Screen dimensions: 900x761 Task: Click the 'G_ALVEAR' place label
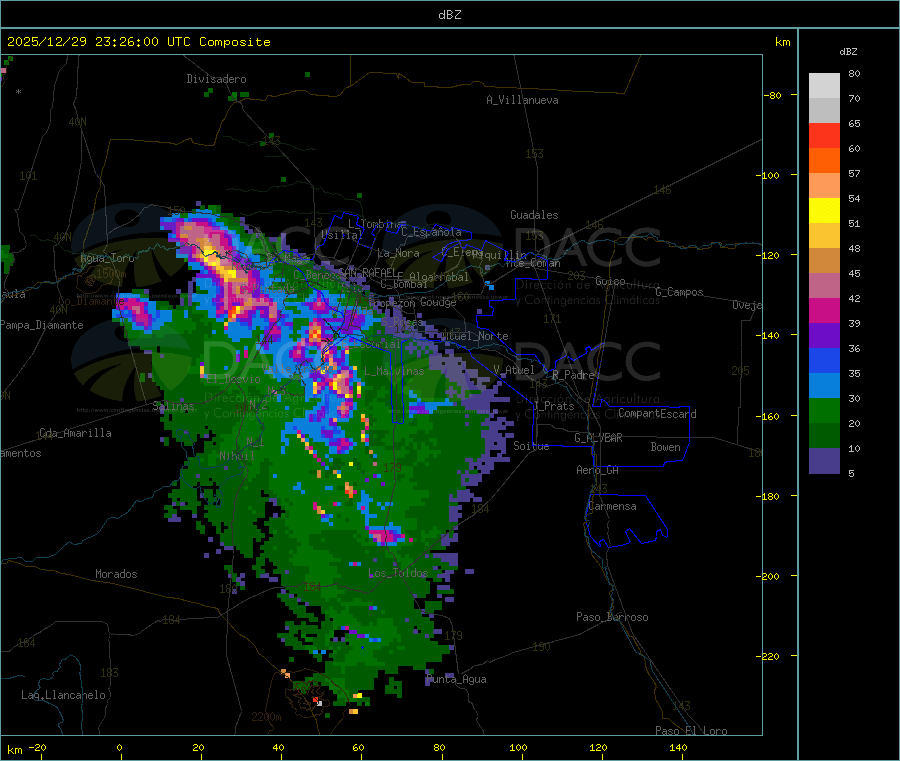click(598, 438)
